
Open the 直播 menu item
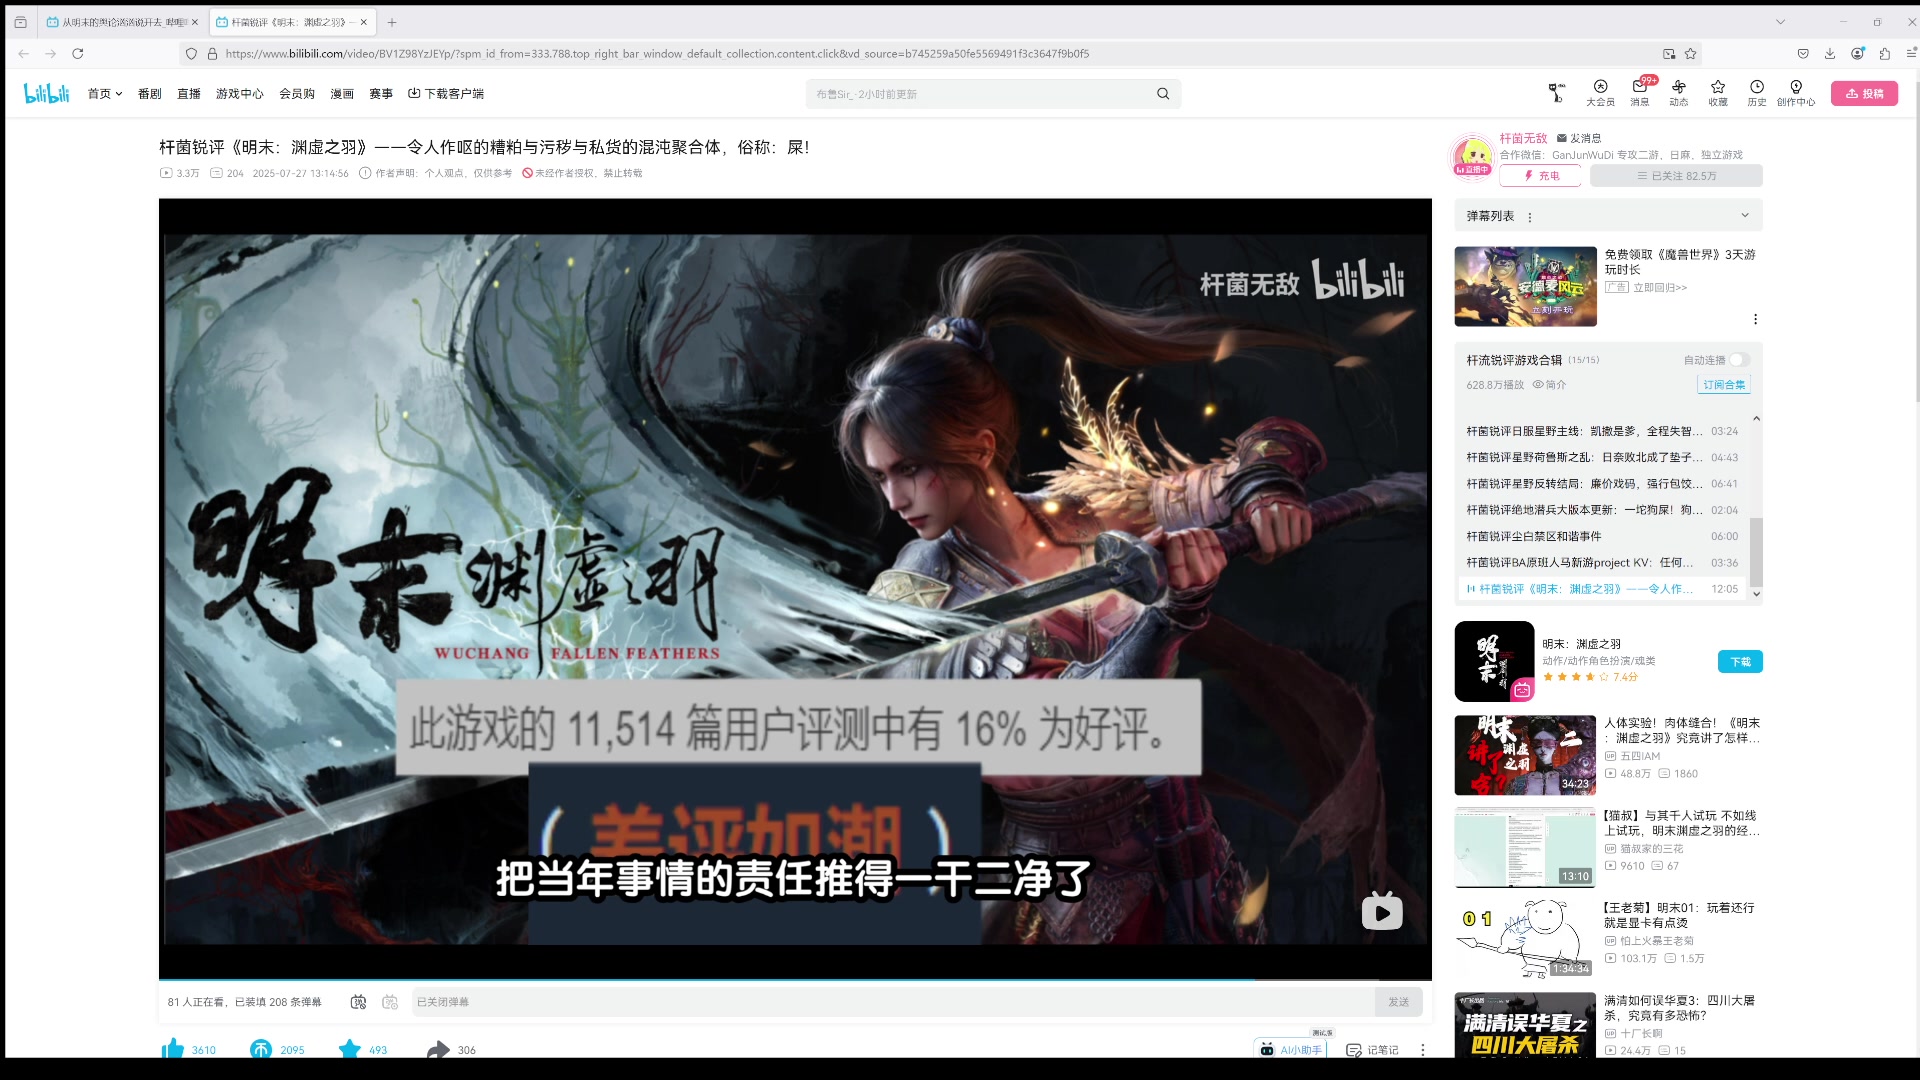[189, 94]
